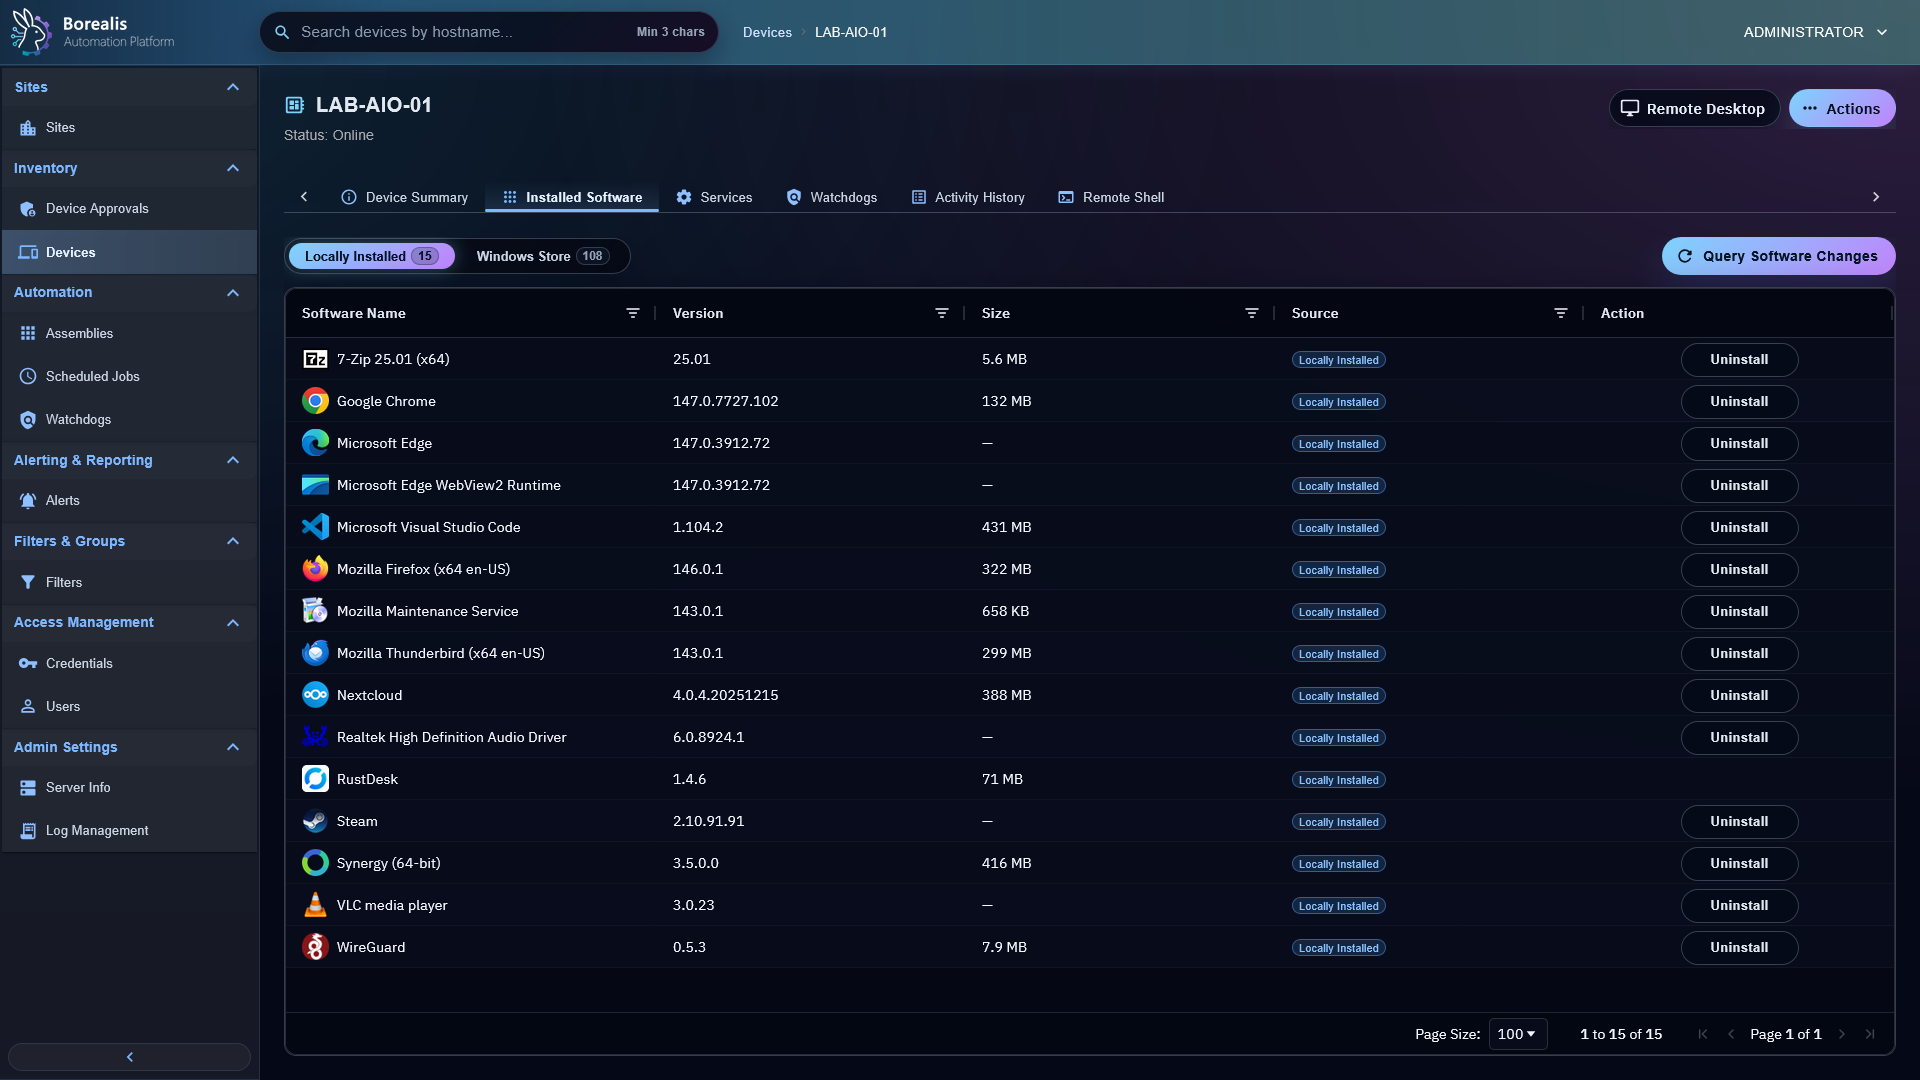Click the Device Approvals shield icon
1920x1080 pixels.
tap(28, 209)
